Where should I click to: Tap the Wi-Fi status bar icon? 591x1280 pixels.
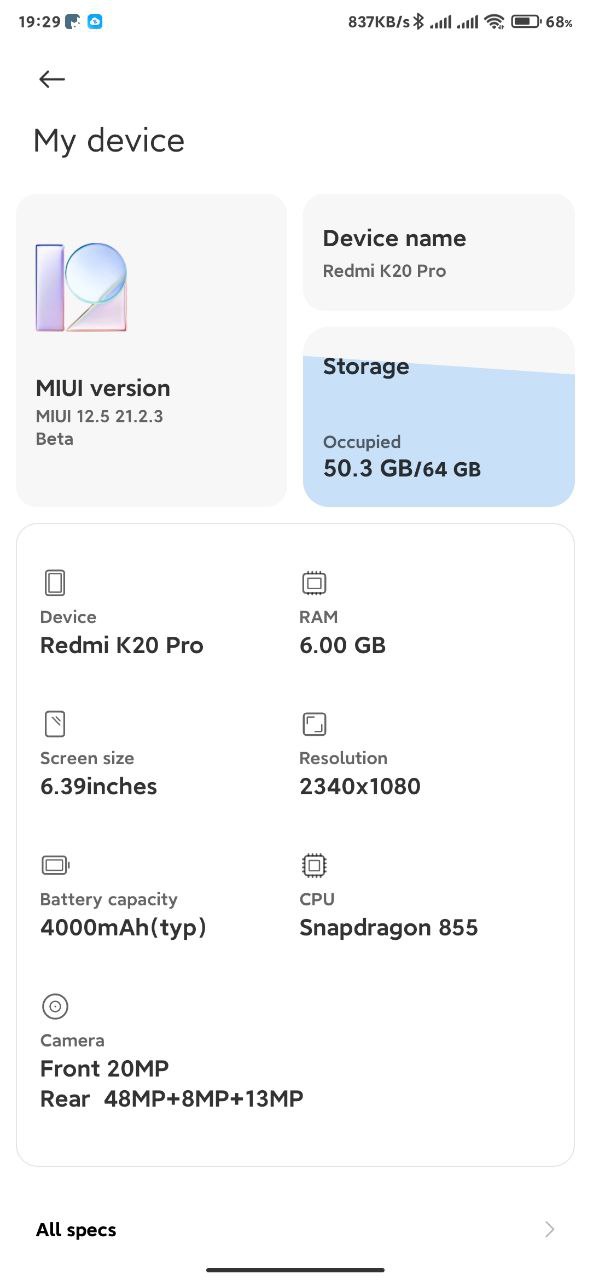(494, 21)
